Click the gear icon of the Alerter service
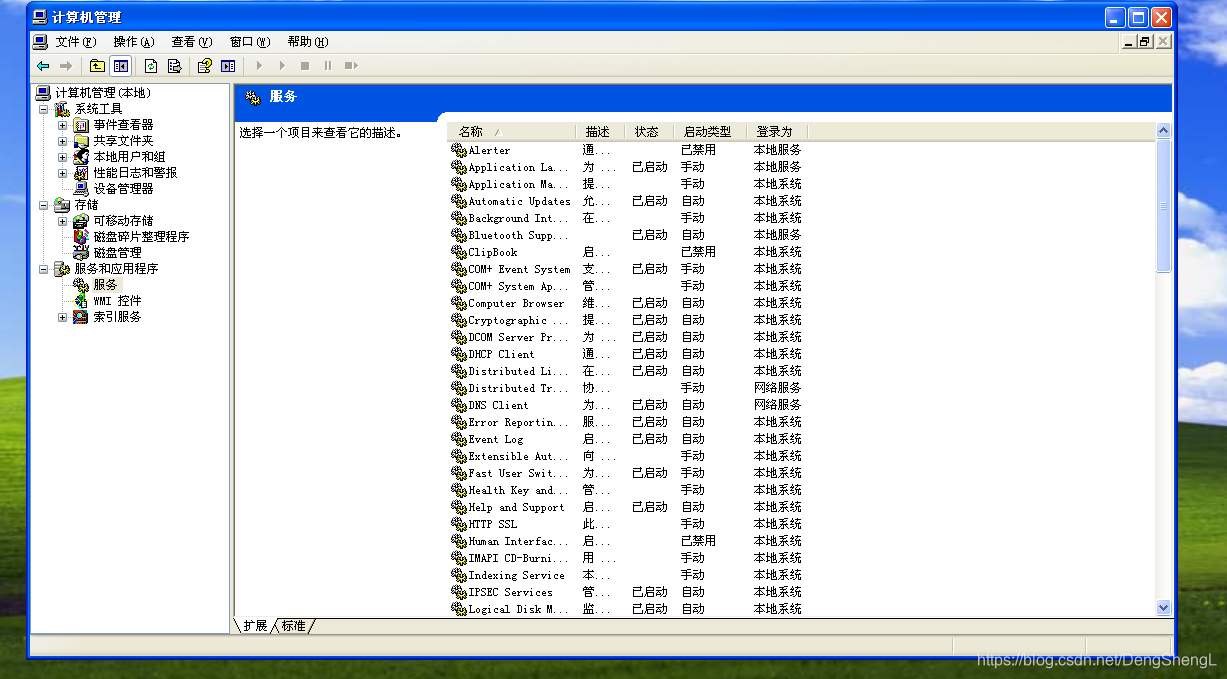1227x679 pixels. [459, 150]
